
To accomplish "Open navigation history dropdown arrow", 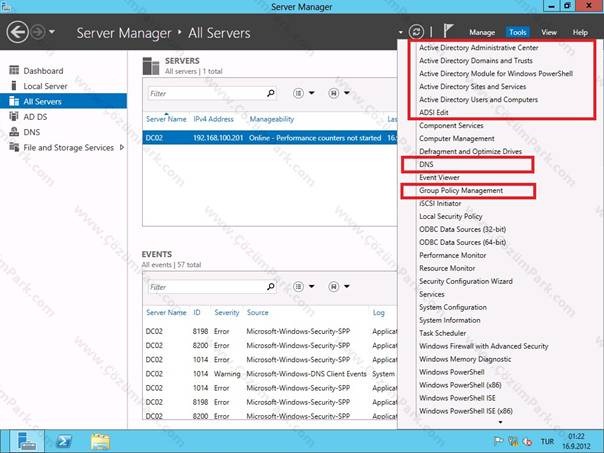I will pyautogui.click(x=52, y=32).
